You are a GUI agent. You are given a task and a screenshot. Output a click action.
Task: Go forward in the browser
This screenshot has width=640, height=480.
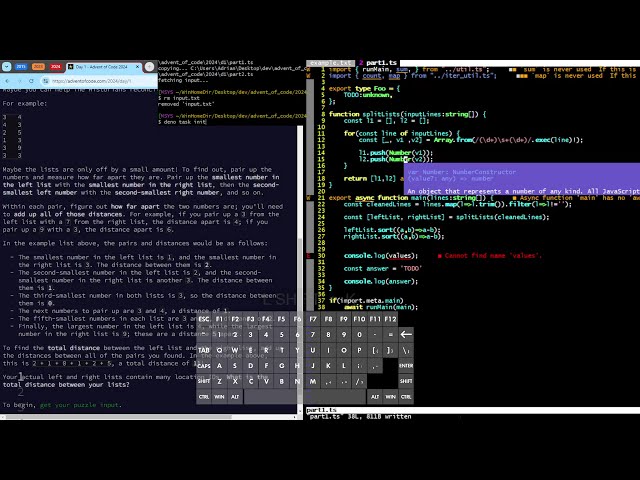pos(19,81)
